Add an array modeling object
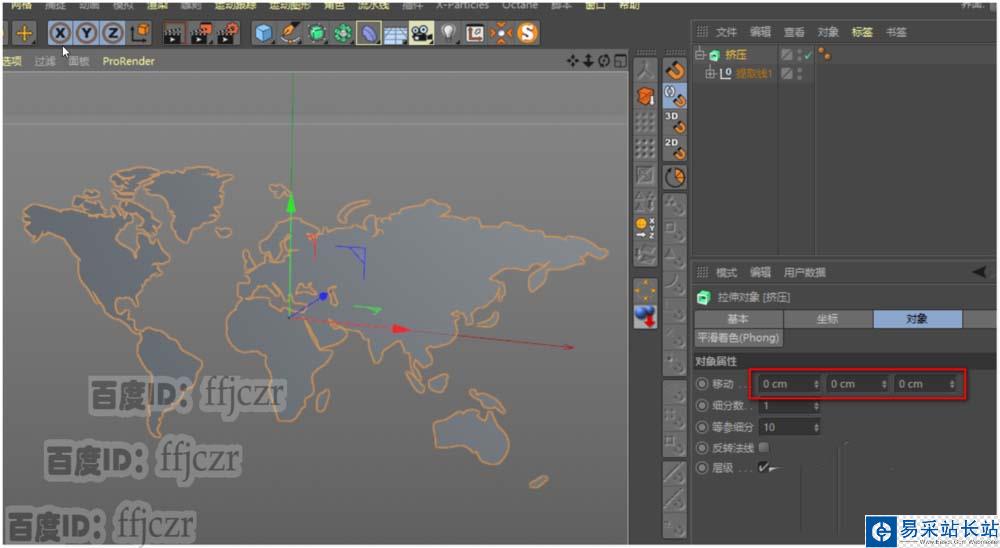 343,33
